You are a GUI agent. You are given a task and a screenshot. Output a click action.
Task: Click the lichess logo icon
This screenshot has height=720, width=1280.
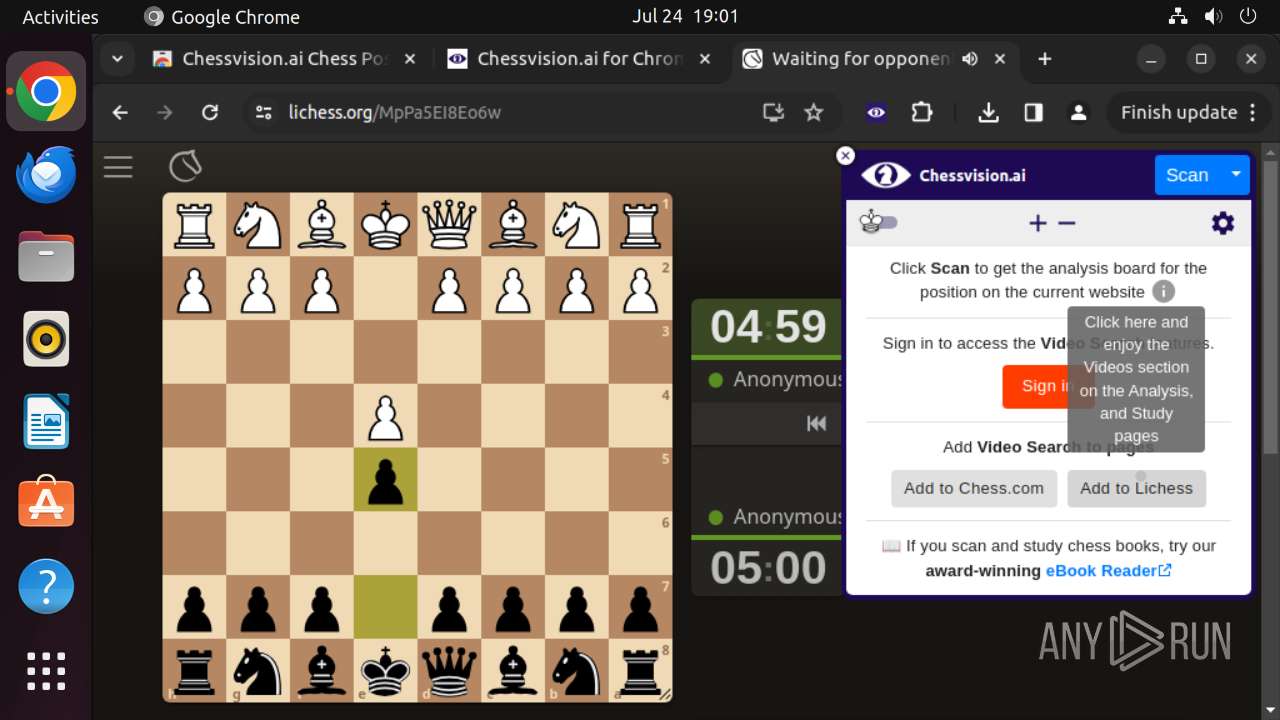pos(185,166)
